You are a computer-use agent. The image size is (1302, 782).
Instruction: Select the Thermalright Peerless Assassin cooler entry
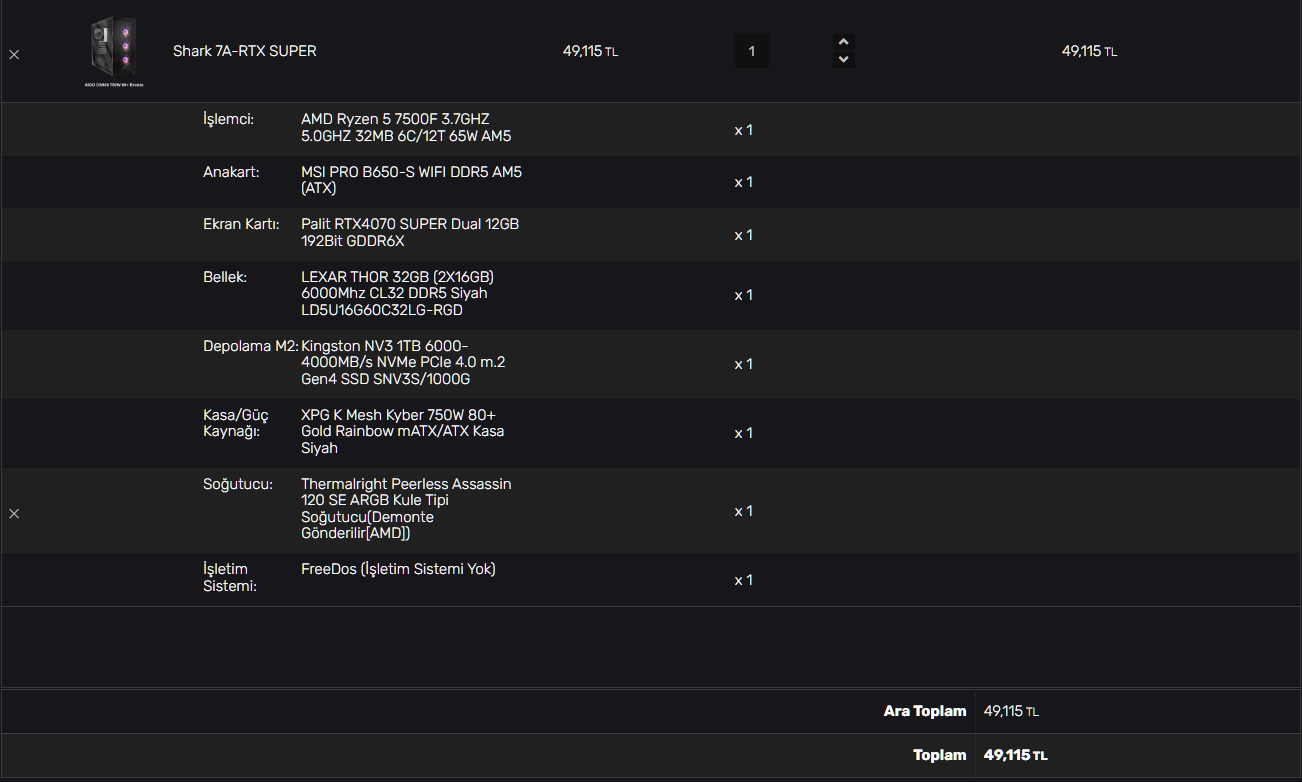click(406, 508)
